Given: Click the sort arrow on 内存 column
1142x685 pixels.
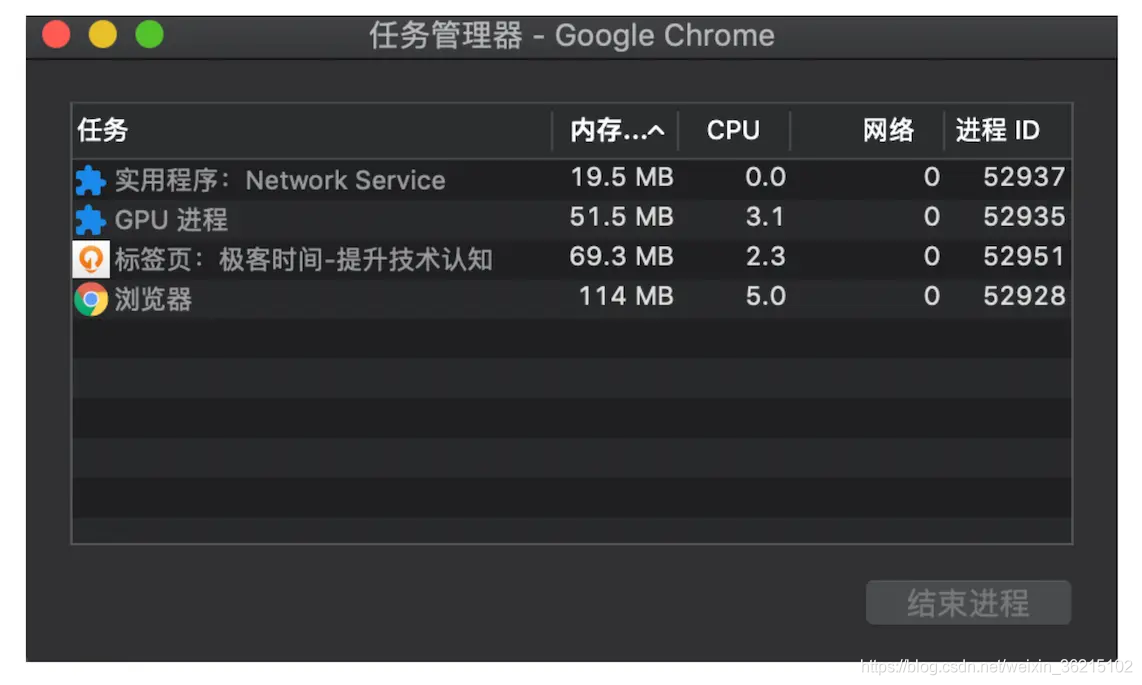Looking at the screenshot, I should (657, 130).
